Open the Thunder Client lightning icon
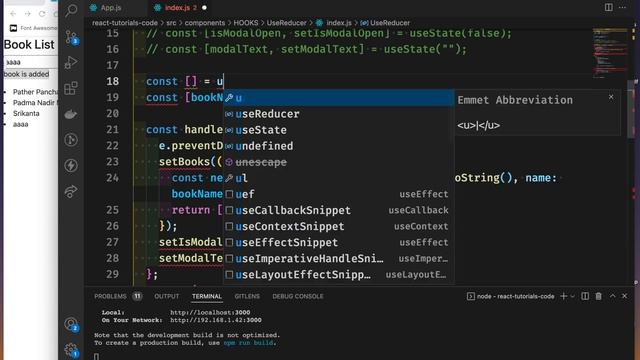This screenshot has width=640, height=360. tap(71, 166)
